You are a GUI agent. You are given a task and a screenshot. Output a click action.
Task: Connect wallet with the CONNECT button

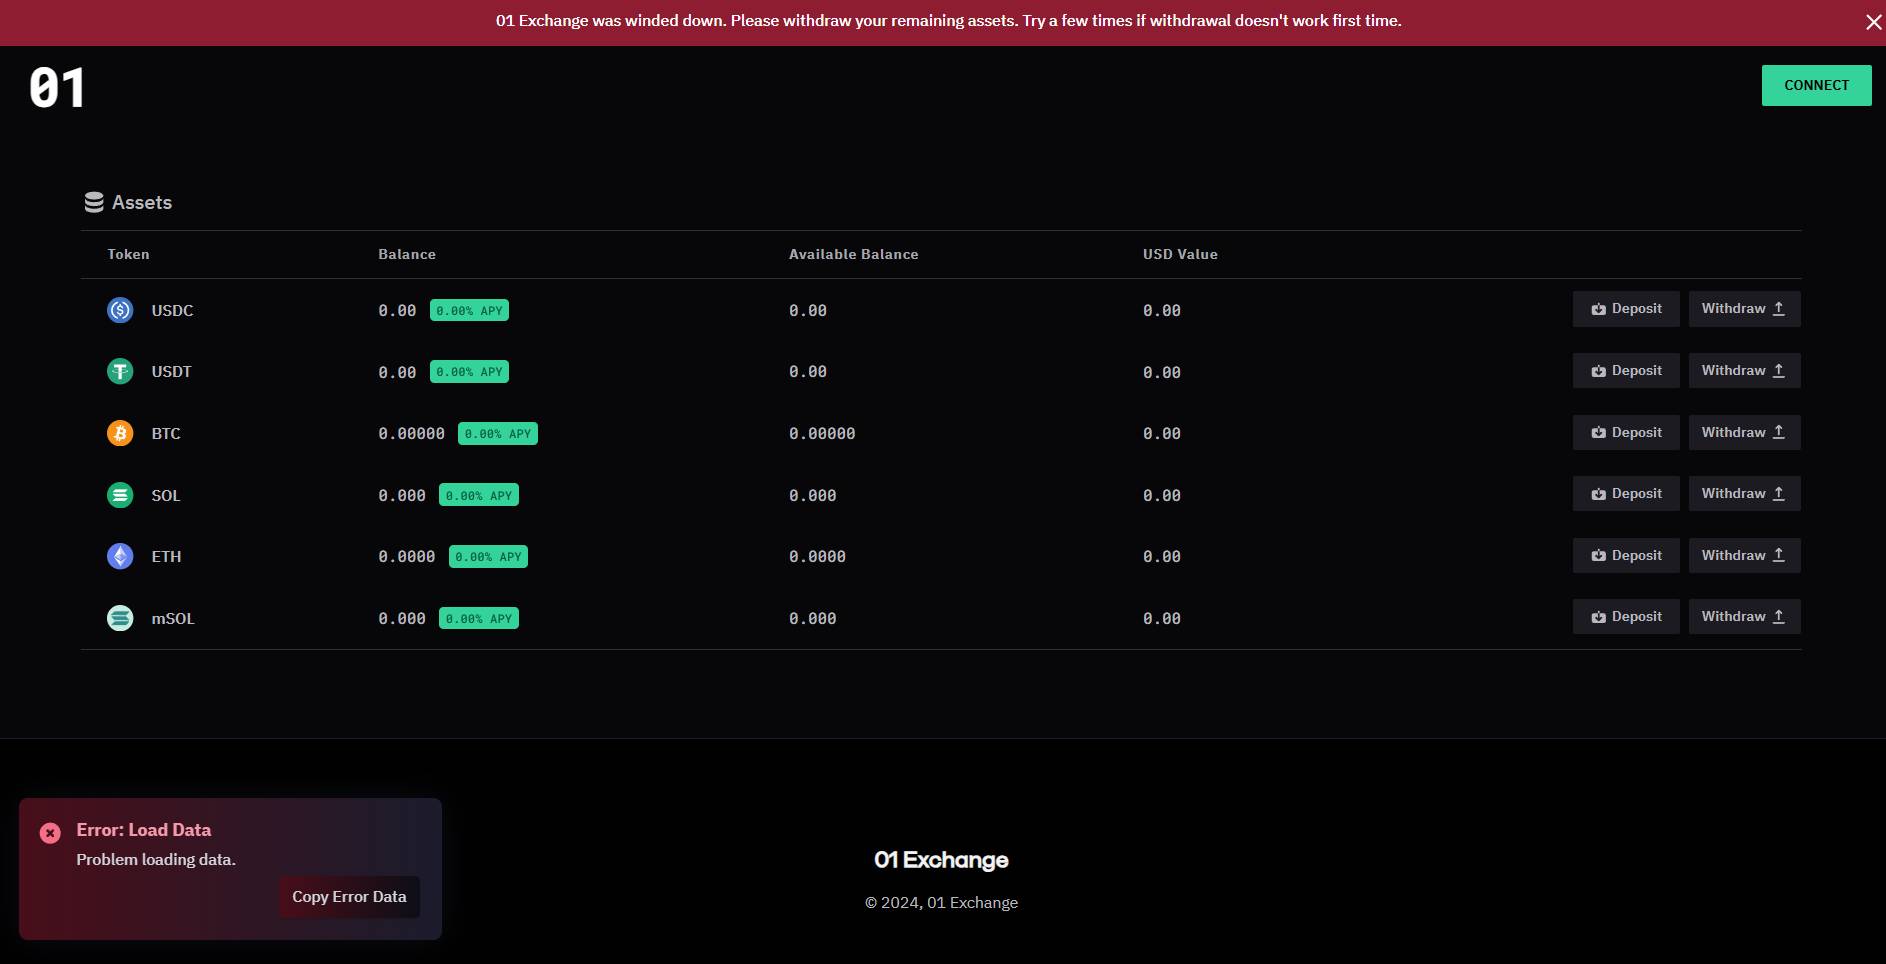(1816, 86)
